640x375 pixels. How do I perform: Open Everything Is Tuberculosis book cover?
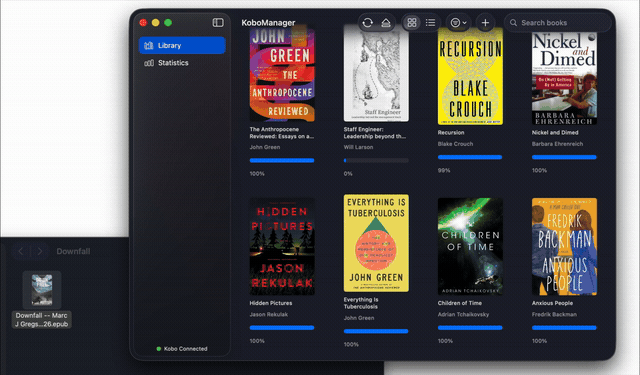coord(376,243)
